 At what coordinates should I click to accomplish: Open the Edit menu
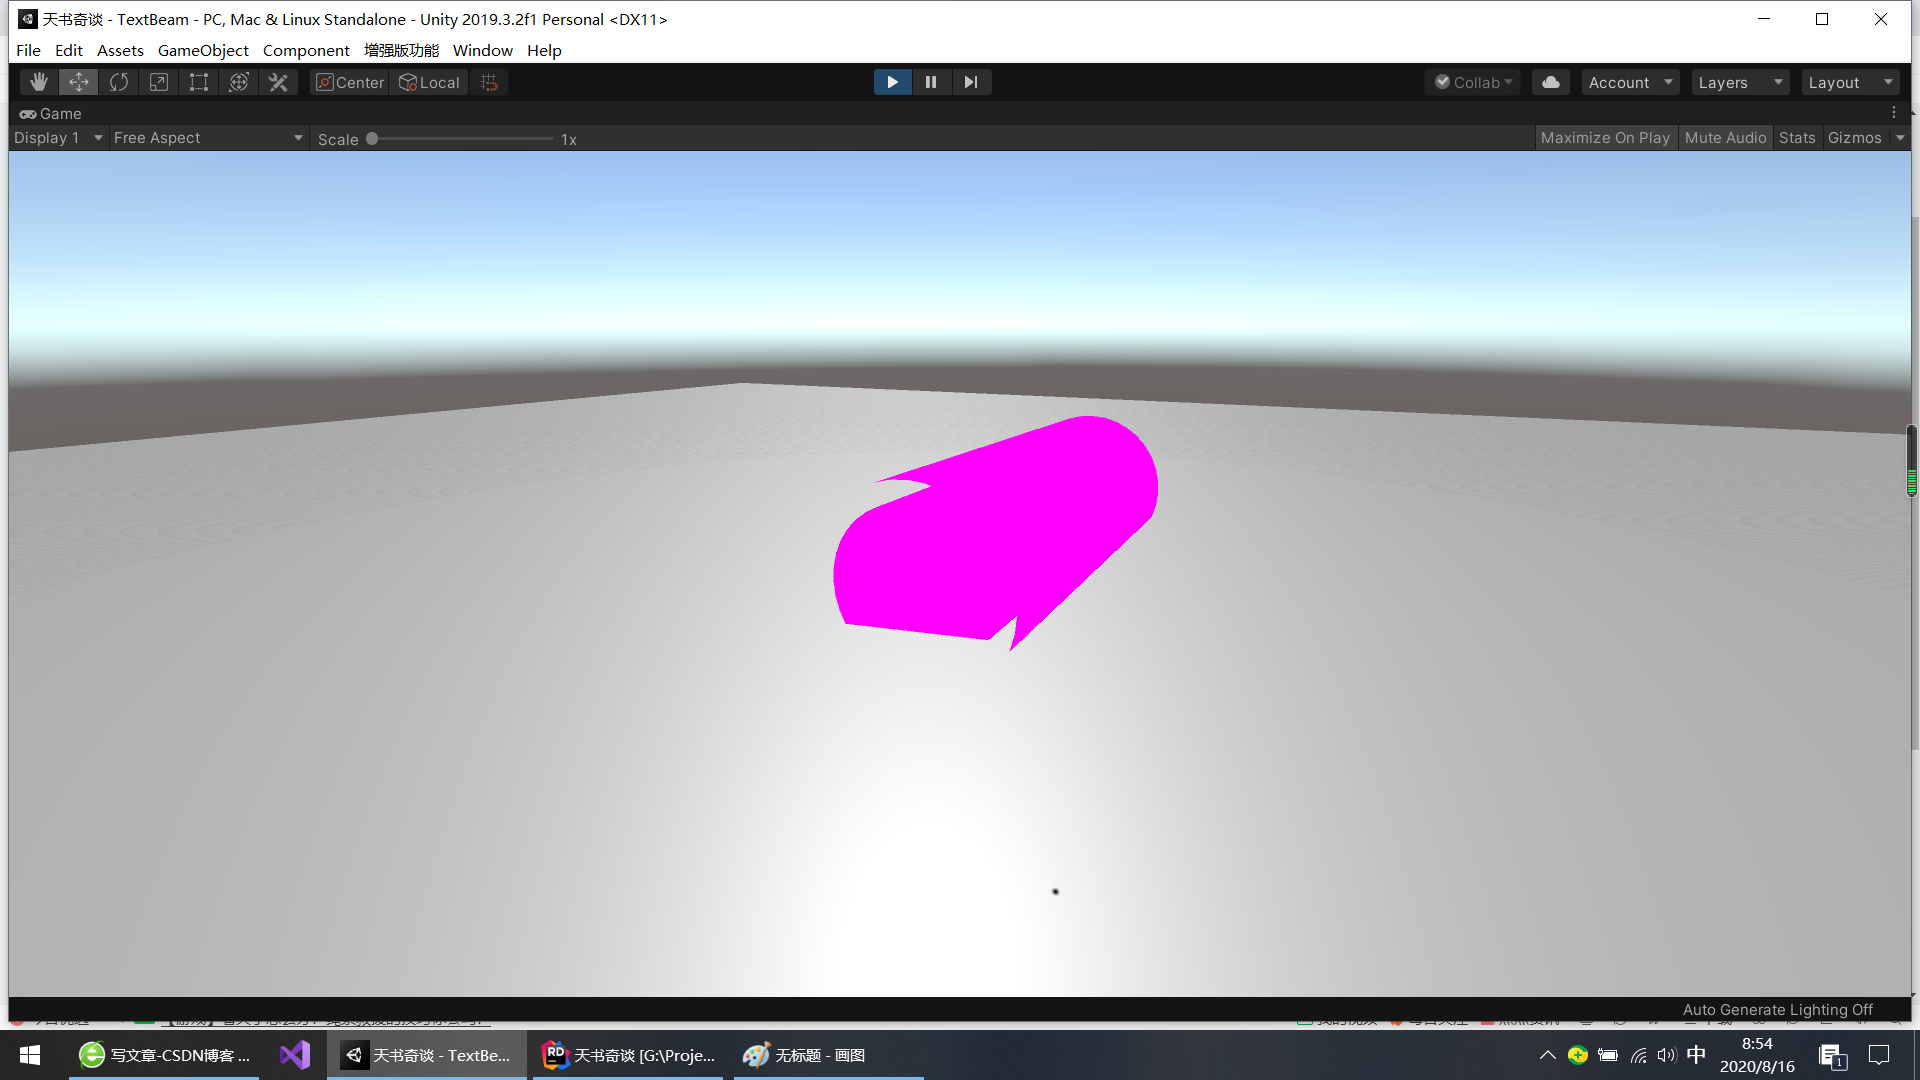pos(69,50)
